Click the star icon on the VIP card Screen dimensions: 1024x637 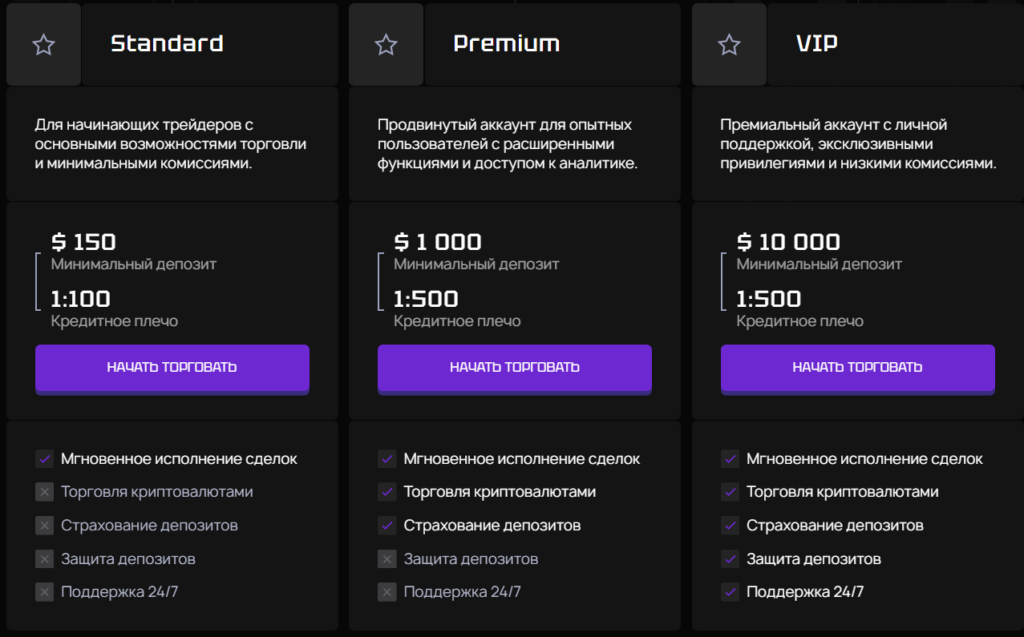(729, 44)
